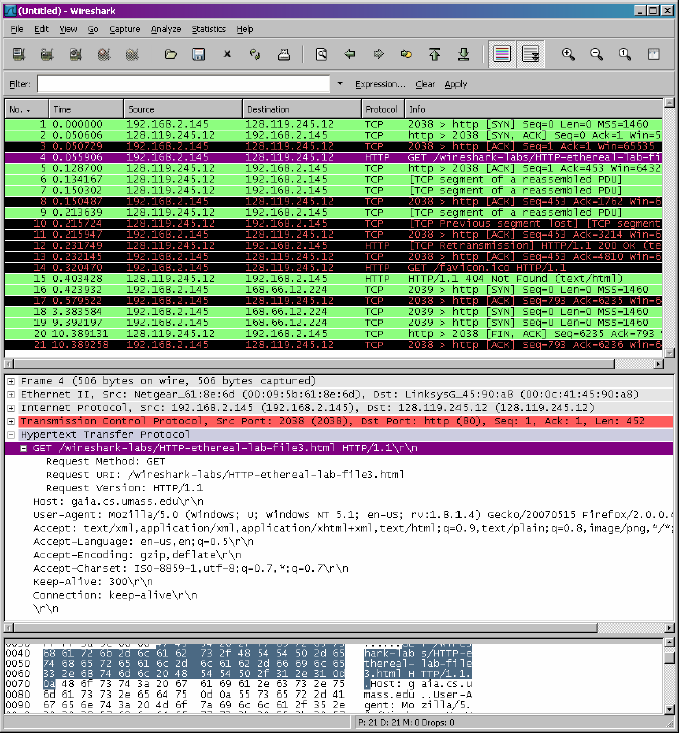
Task: Click the hex pane scroll-up arrow
Action: [x=669, y=643]
